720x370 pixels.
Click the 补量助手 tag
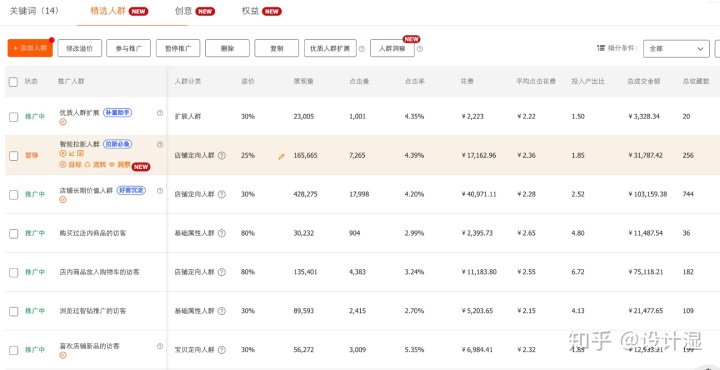coord(118,112)
